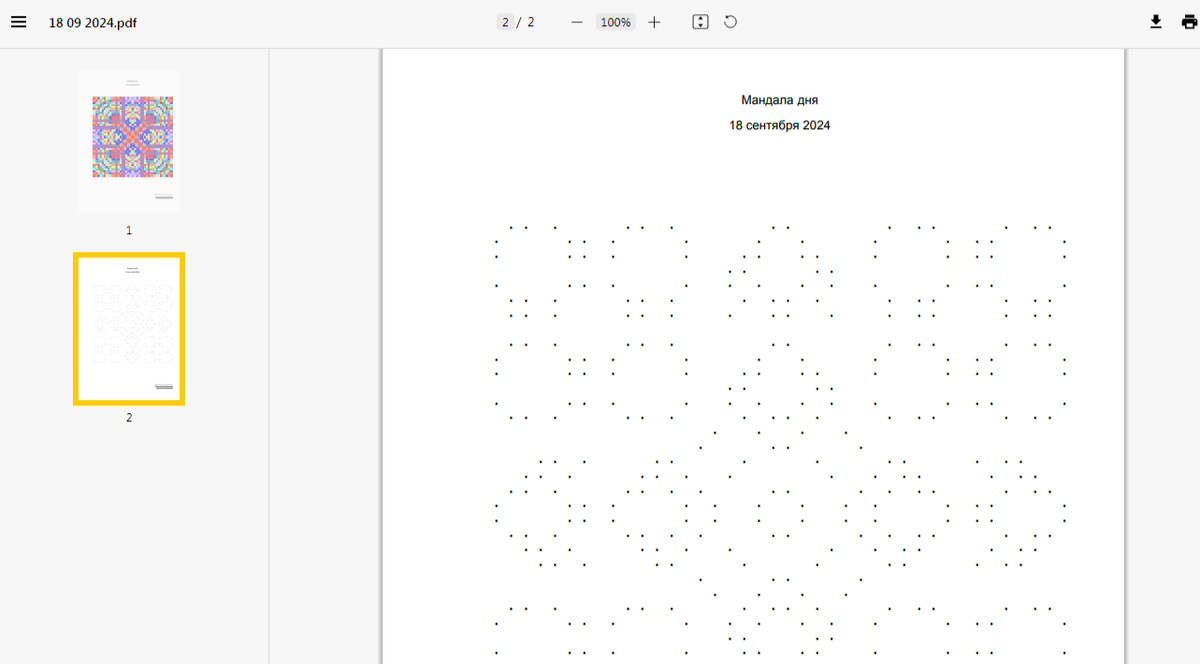Select the highlighted page 2 thumbnail

[x=129, y=329]
